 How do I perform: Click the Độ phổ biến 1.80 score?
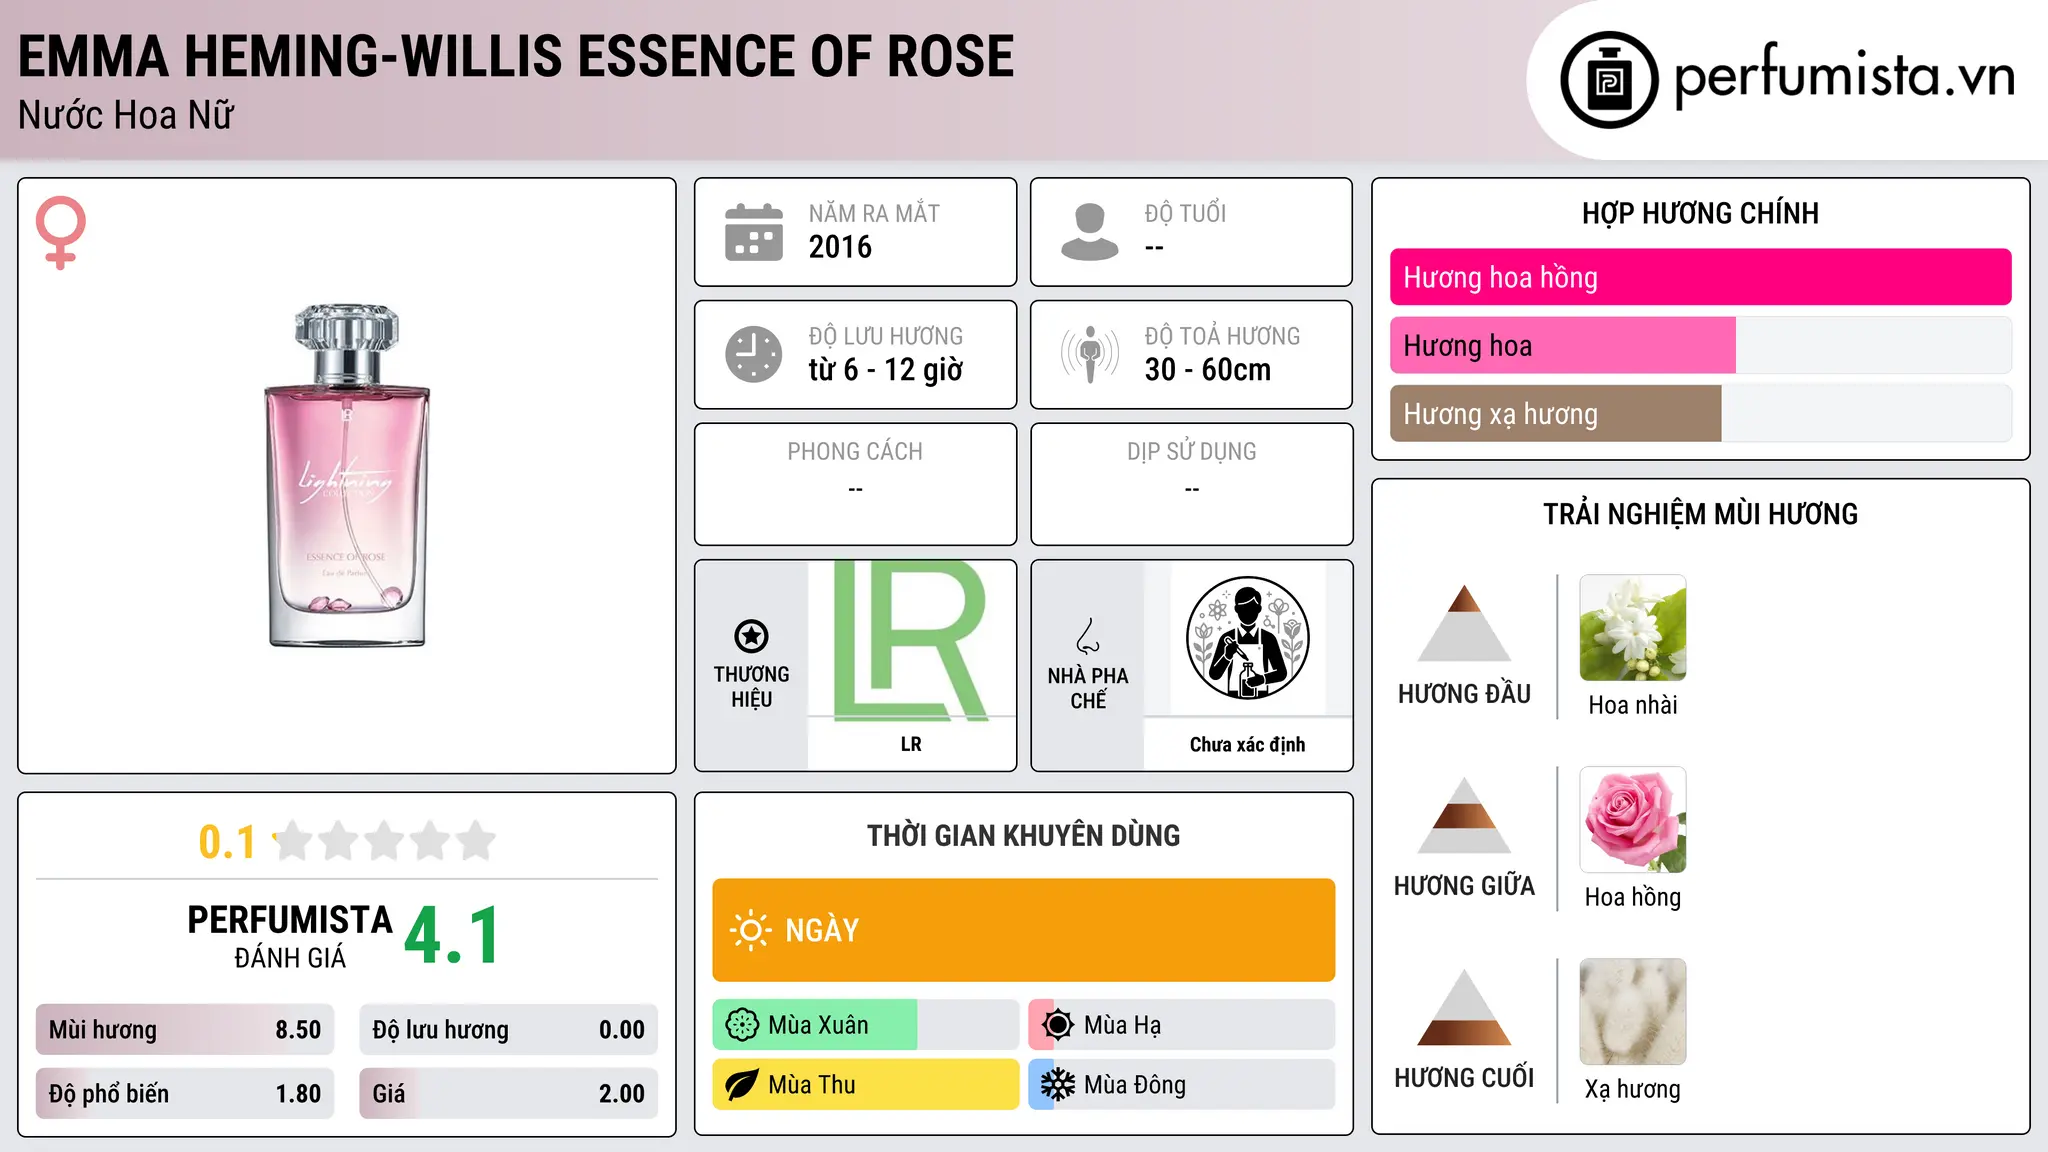(x=185, y=1094)
